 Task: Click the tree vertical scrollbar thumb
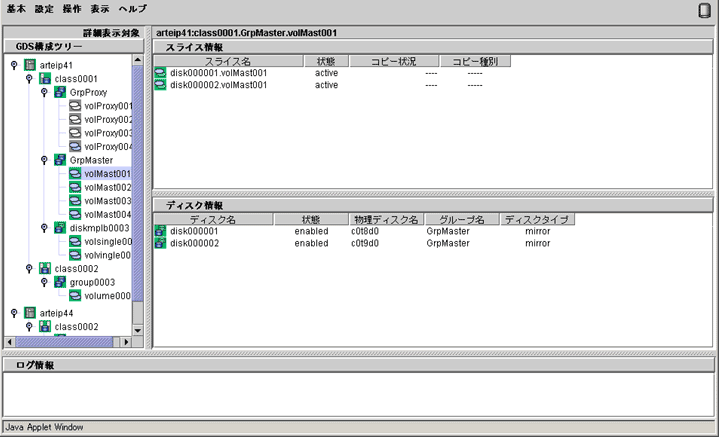point(138,183)
